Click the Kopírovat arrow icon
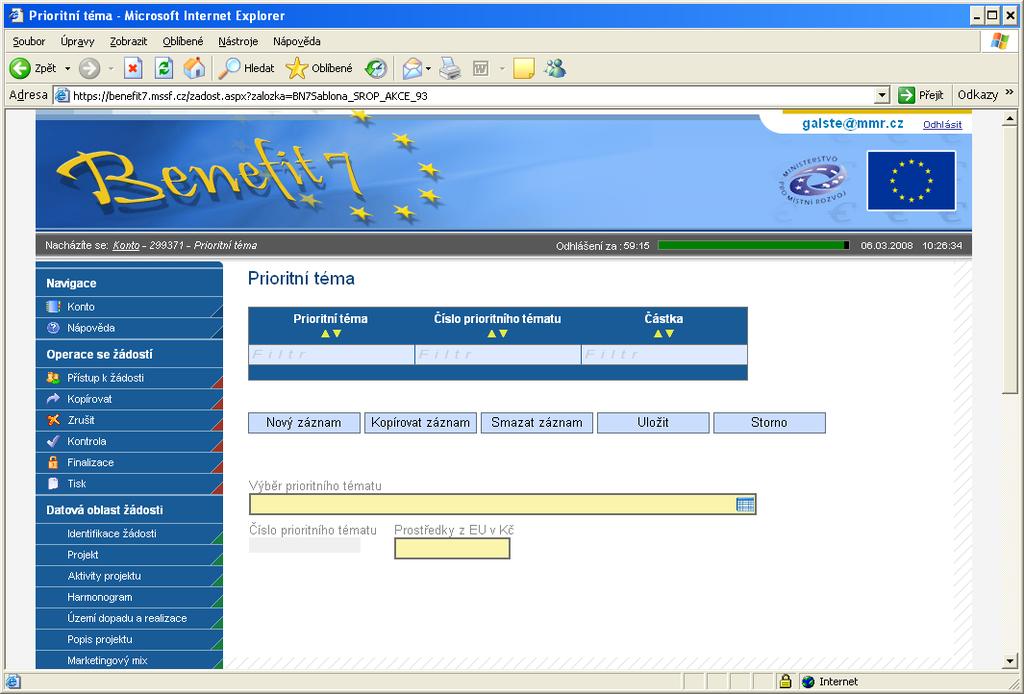Screen dimensions: 1024x694 [54, 398]
